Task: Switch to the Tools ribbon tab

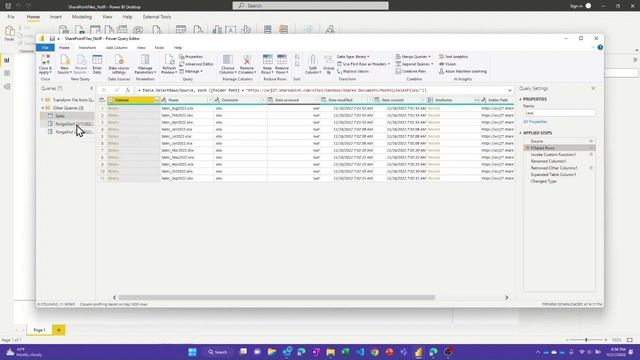Action: pyautogui.click(x=159, y=48)
